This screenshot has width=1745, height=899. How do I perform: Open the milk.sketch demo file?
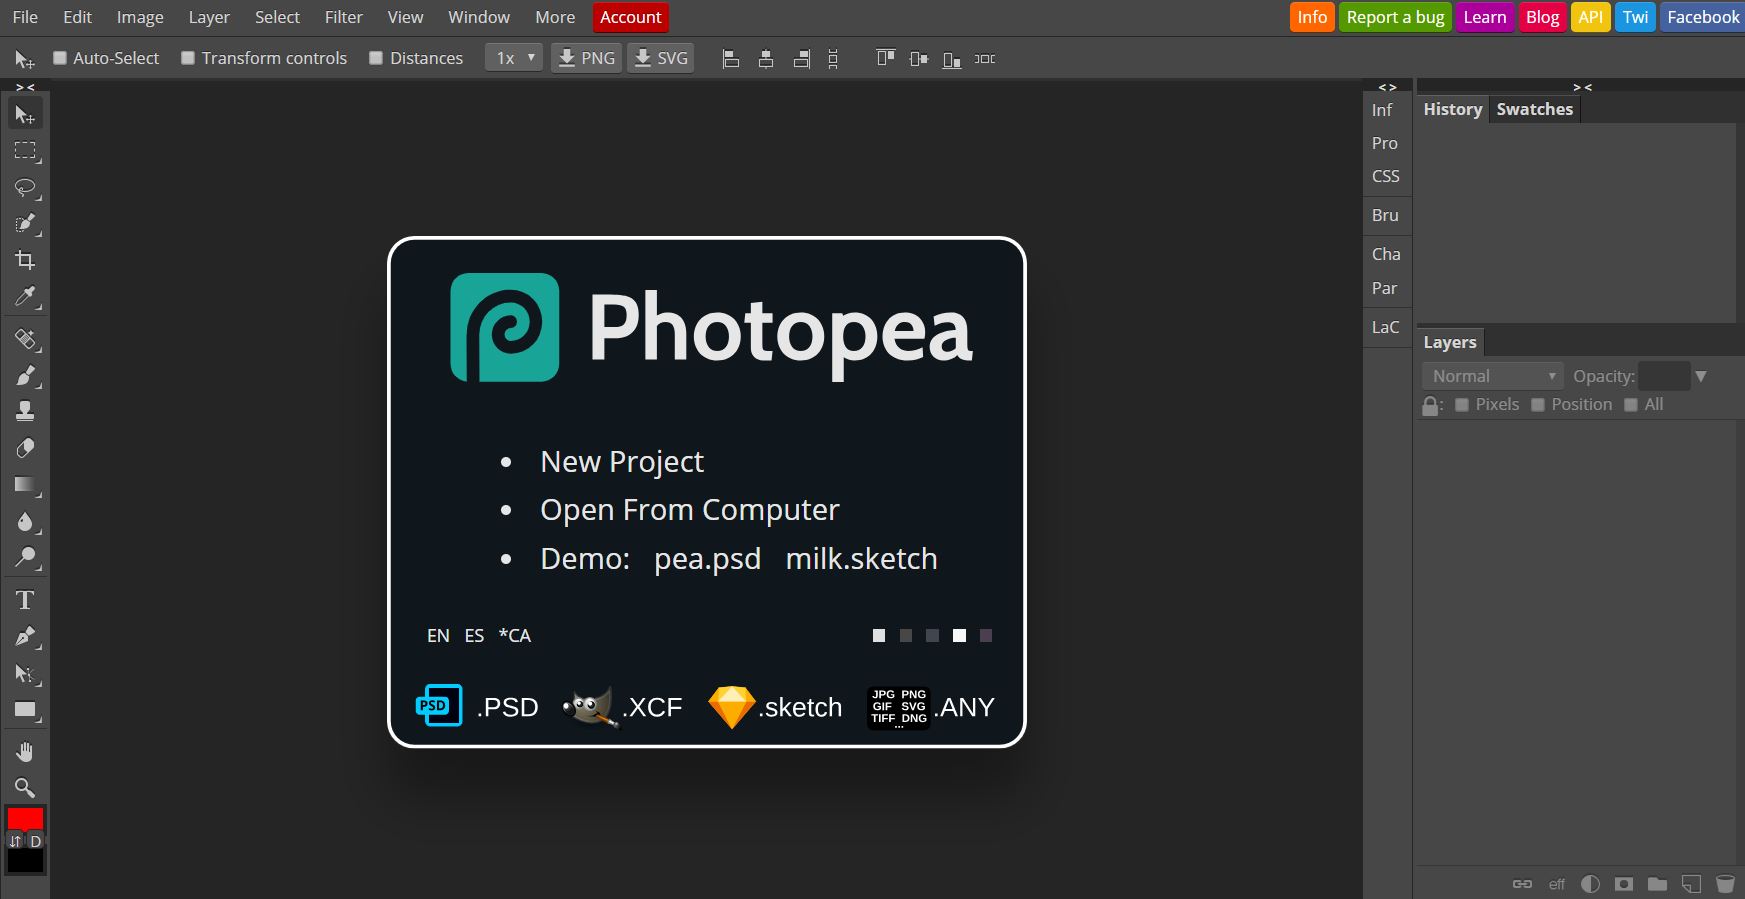[x=861, y=558]
